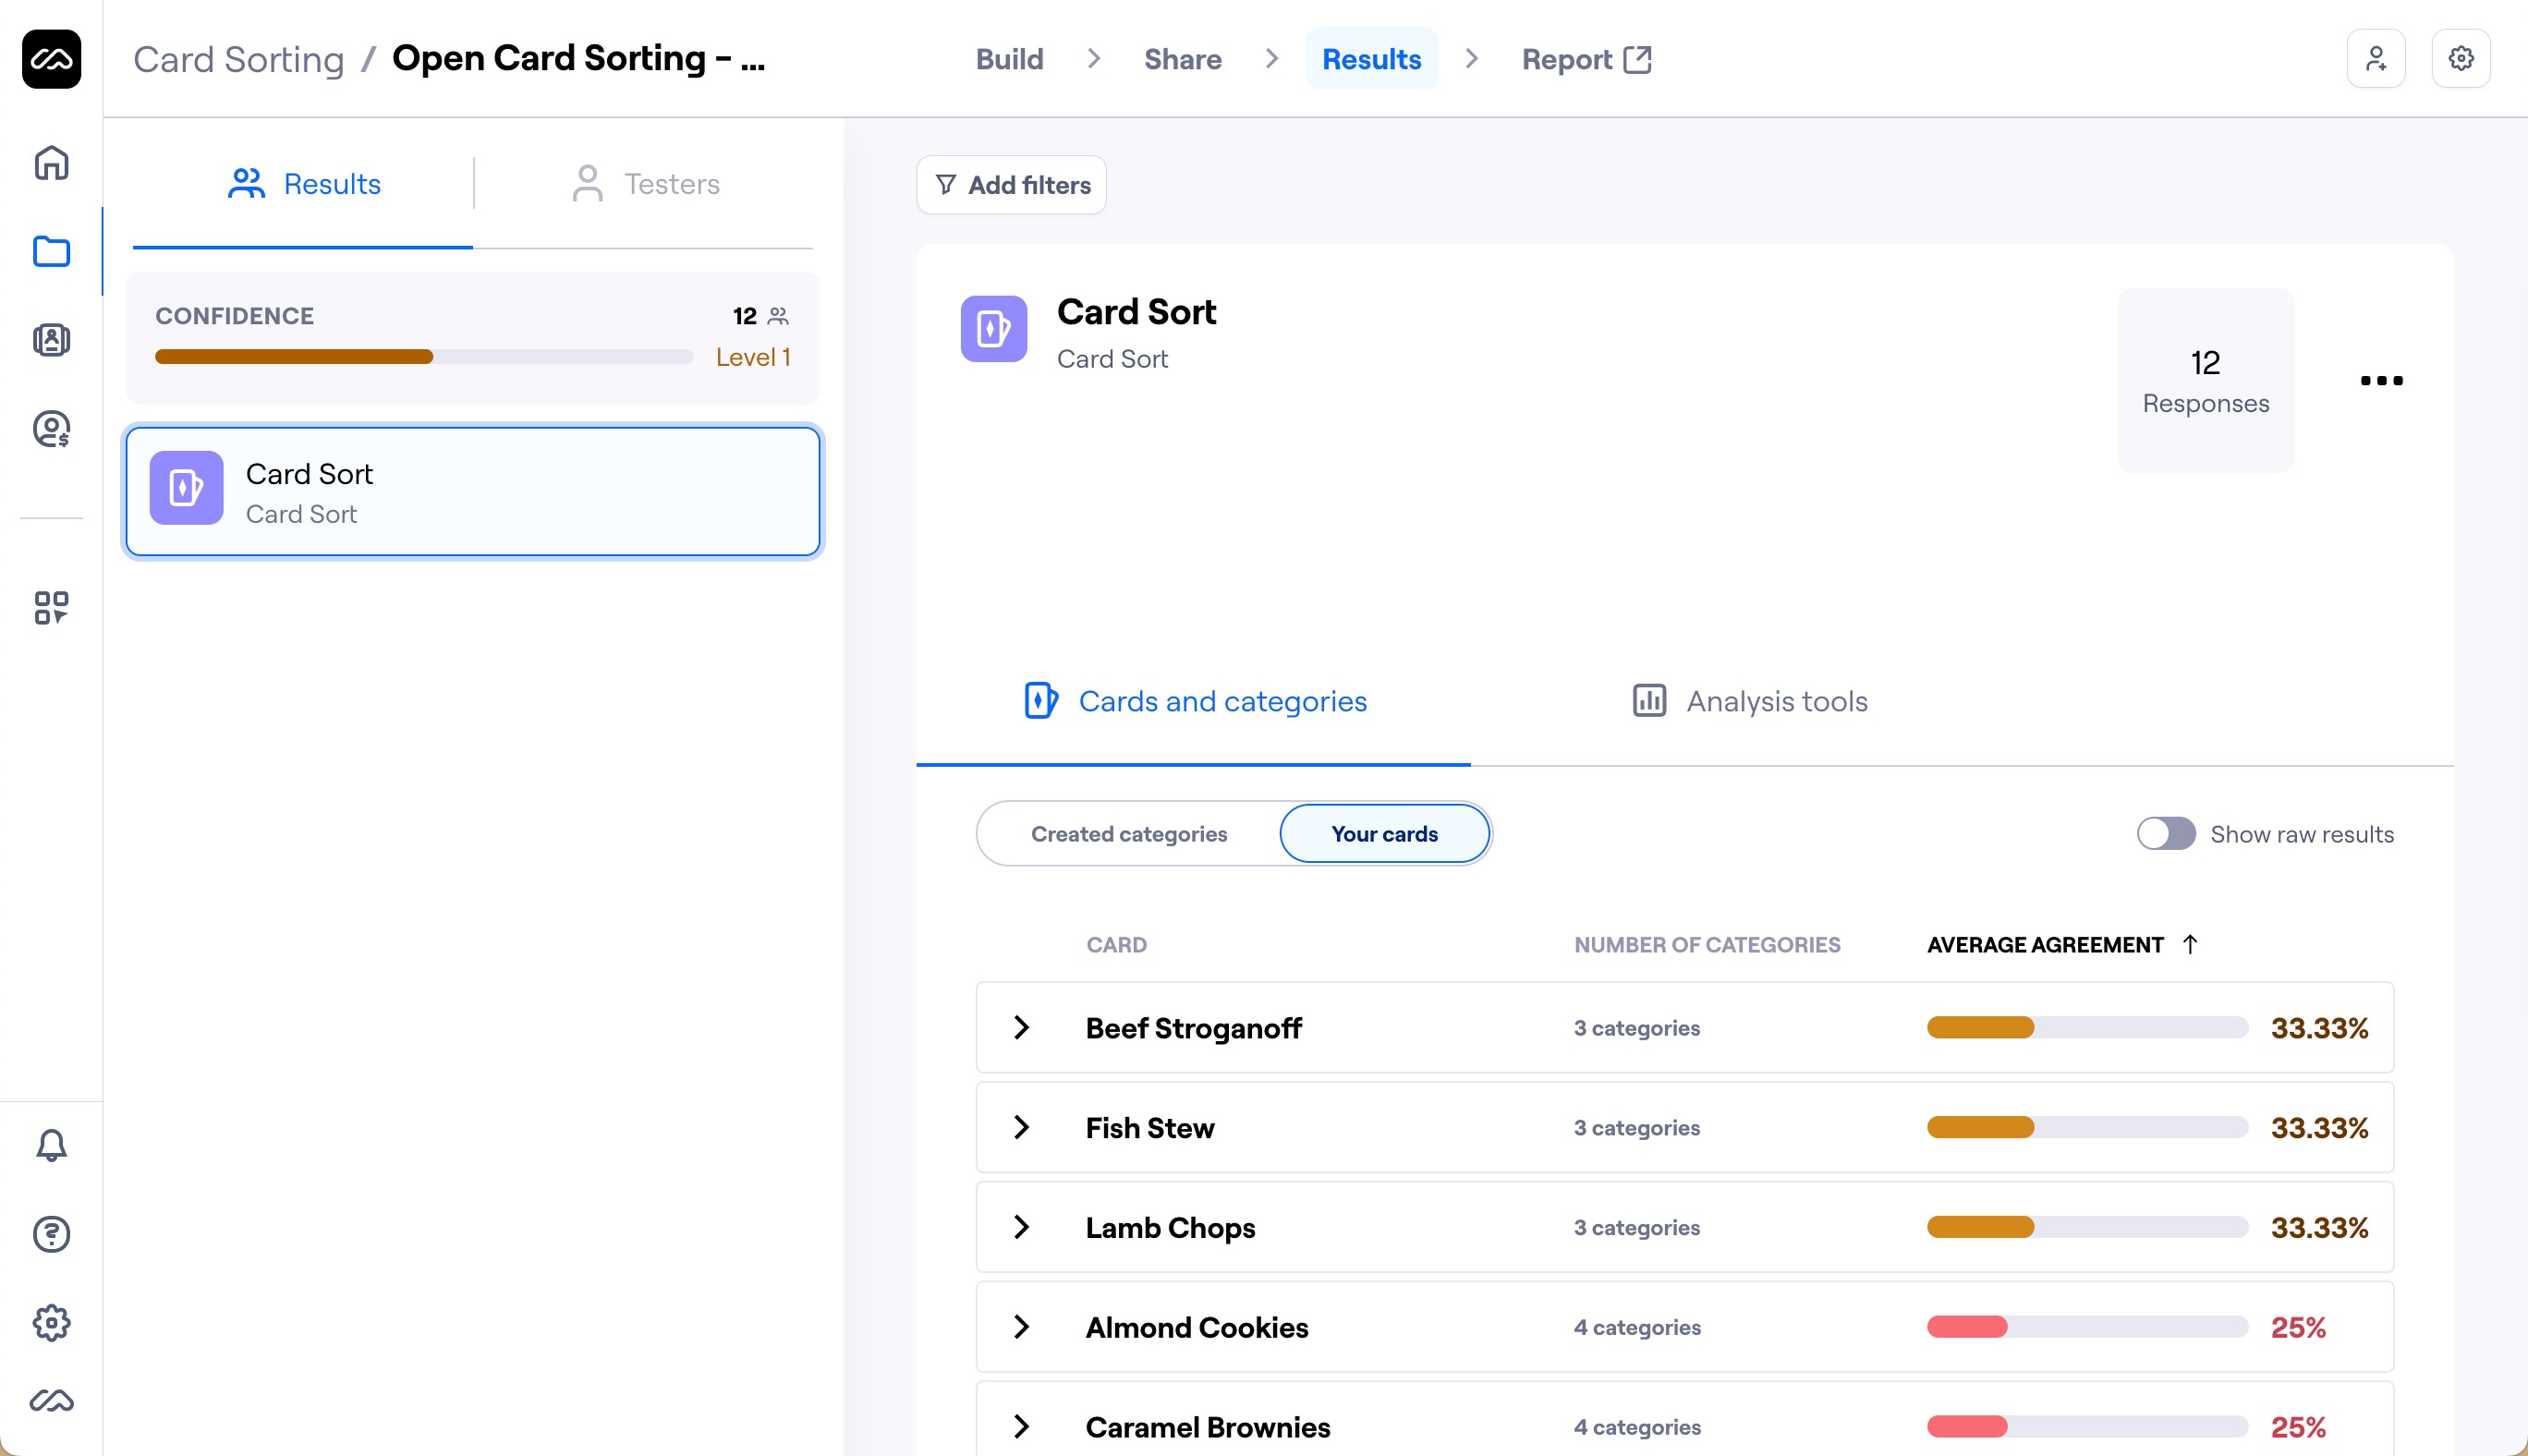Select the Created categories option
Viewport: 2528px width, 1456px height.
[x=1129, y=834]
